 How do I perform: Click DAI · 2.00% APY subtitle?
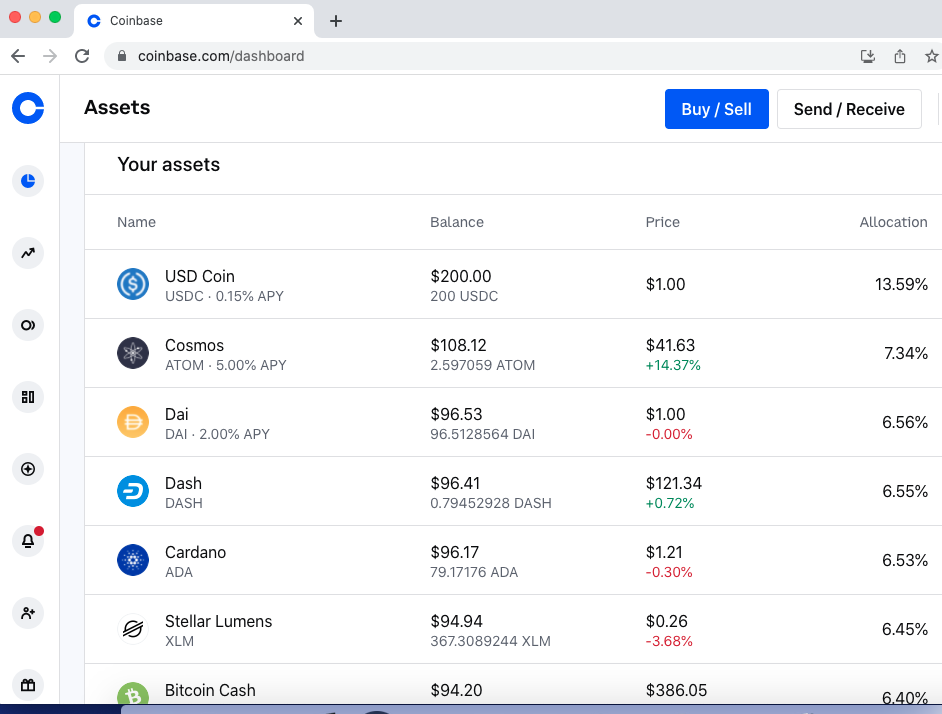pyautogui.click(x=217, y=435)
